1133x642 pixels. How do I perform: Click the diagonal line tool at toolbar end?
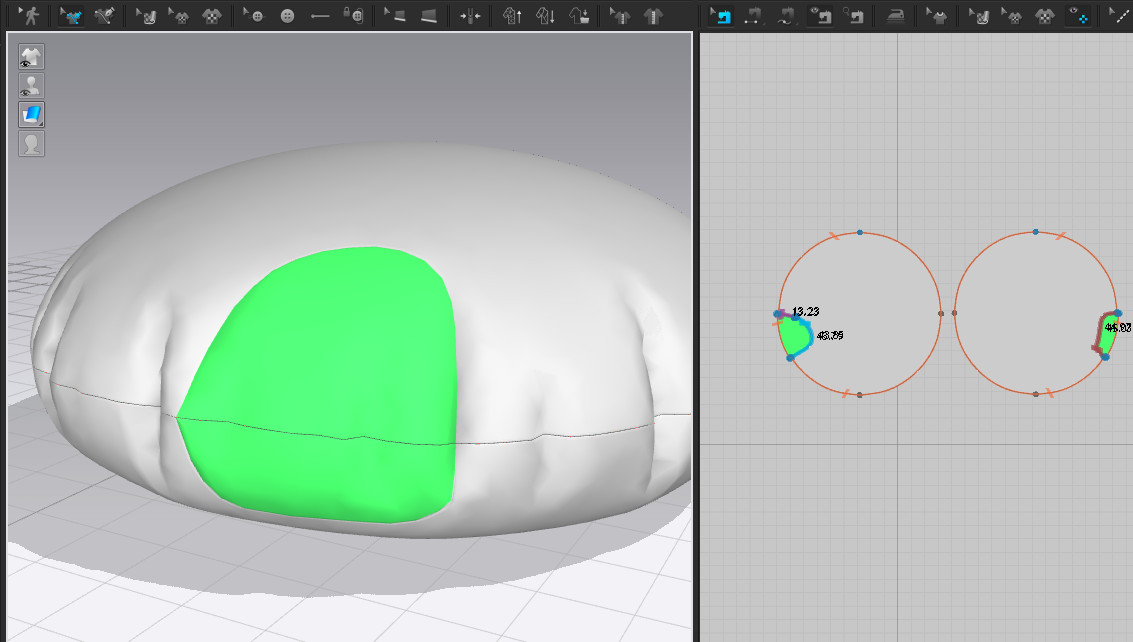click(1119, 16)
